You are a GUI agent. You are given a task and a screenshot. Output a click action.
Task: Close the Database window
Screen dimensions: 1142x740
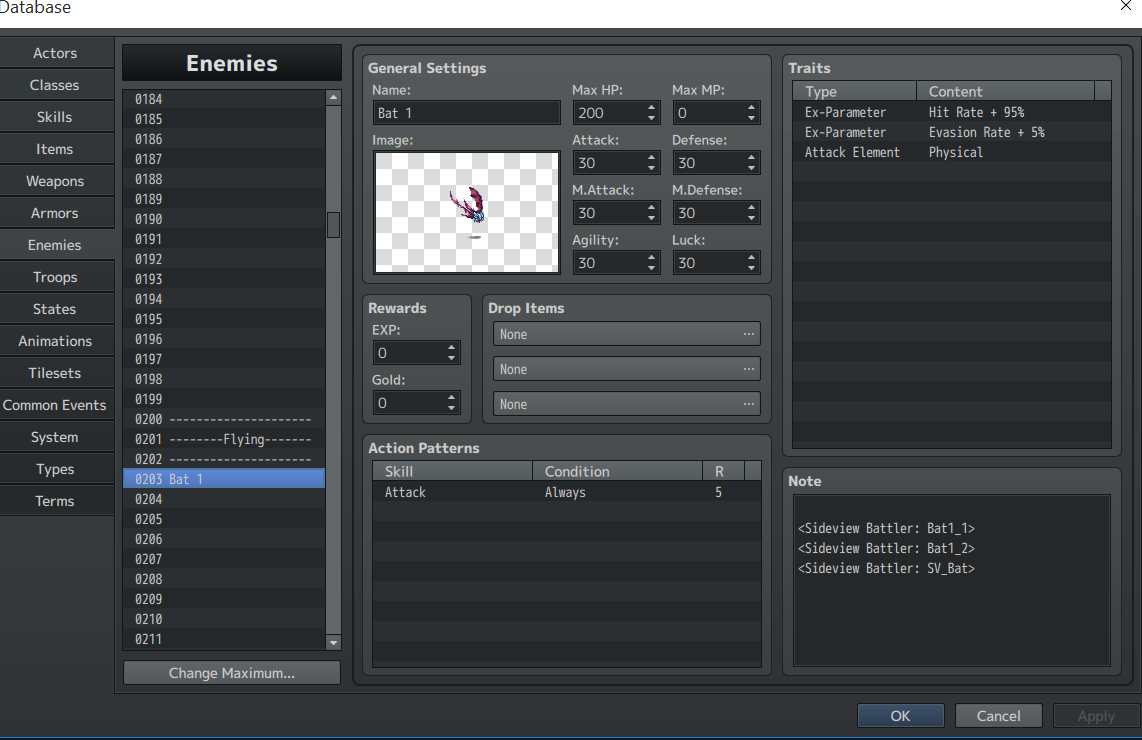[x=1126, y=6]
